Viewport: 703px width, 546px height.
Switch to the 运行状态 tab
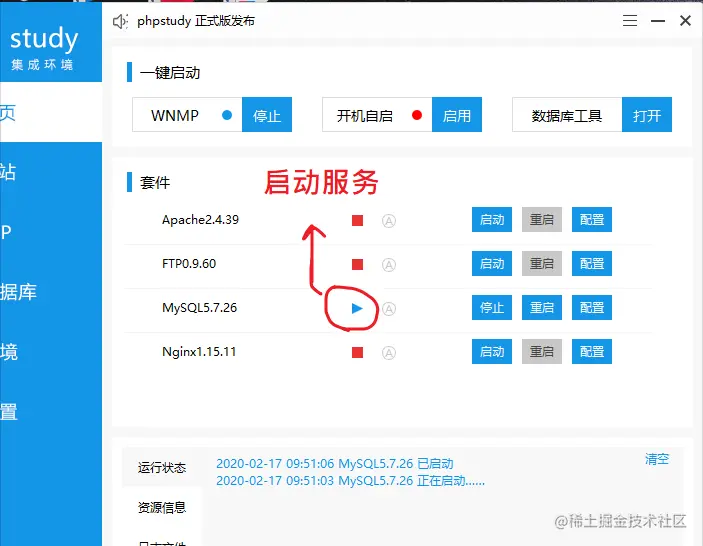162,468
